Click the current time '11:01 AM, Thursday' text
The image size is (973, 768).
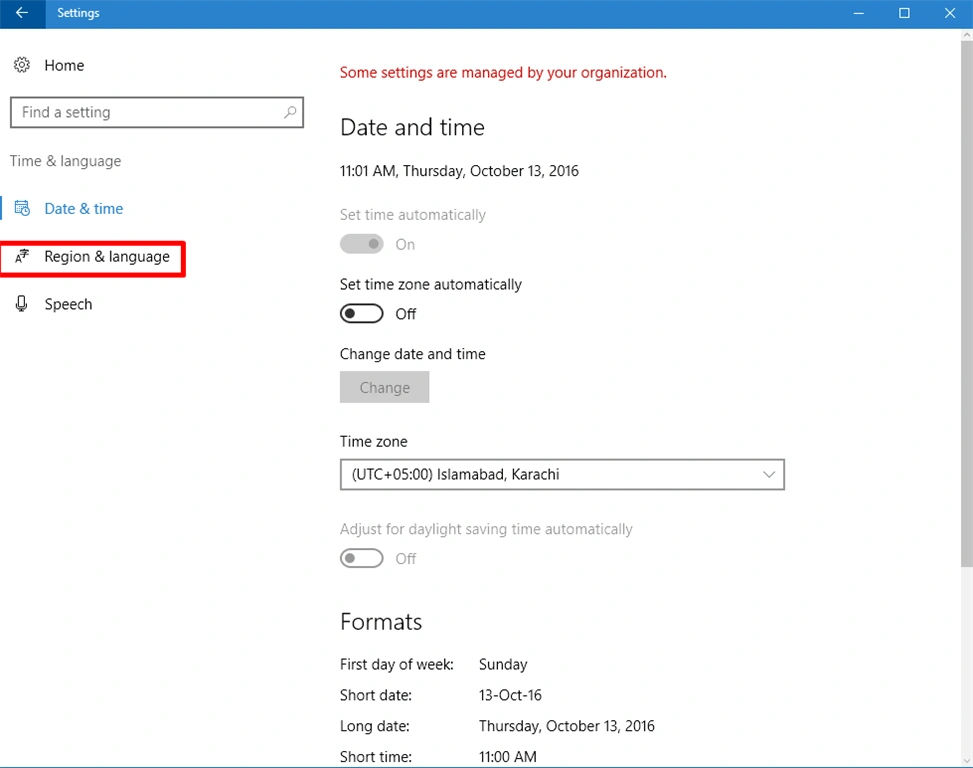pos(459,171)
